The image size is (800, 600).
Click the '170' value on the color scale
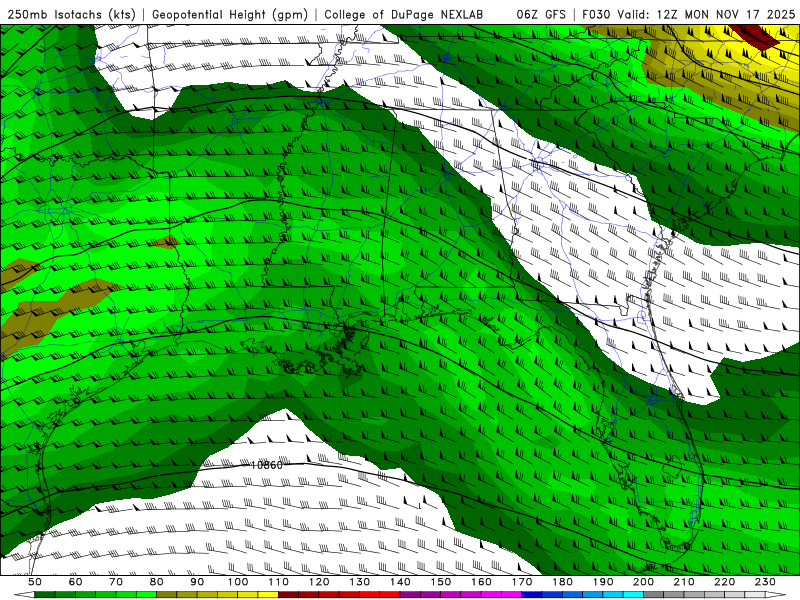[522, 582]
